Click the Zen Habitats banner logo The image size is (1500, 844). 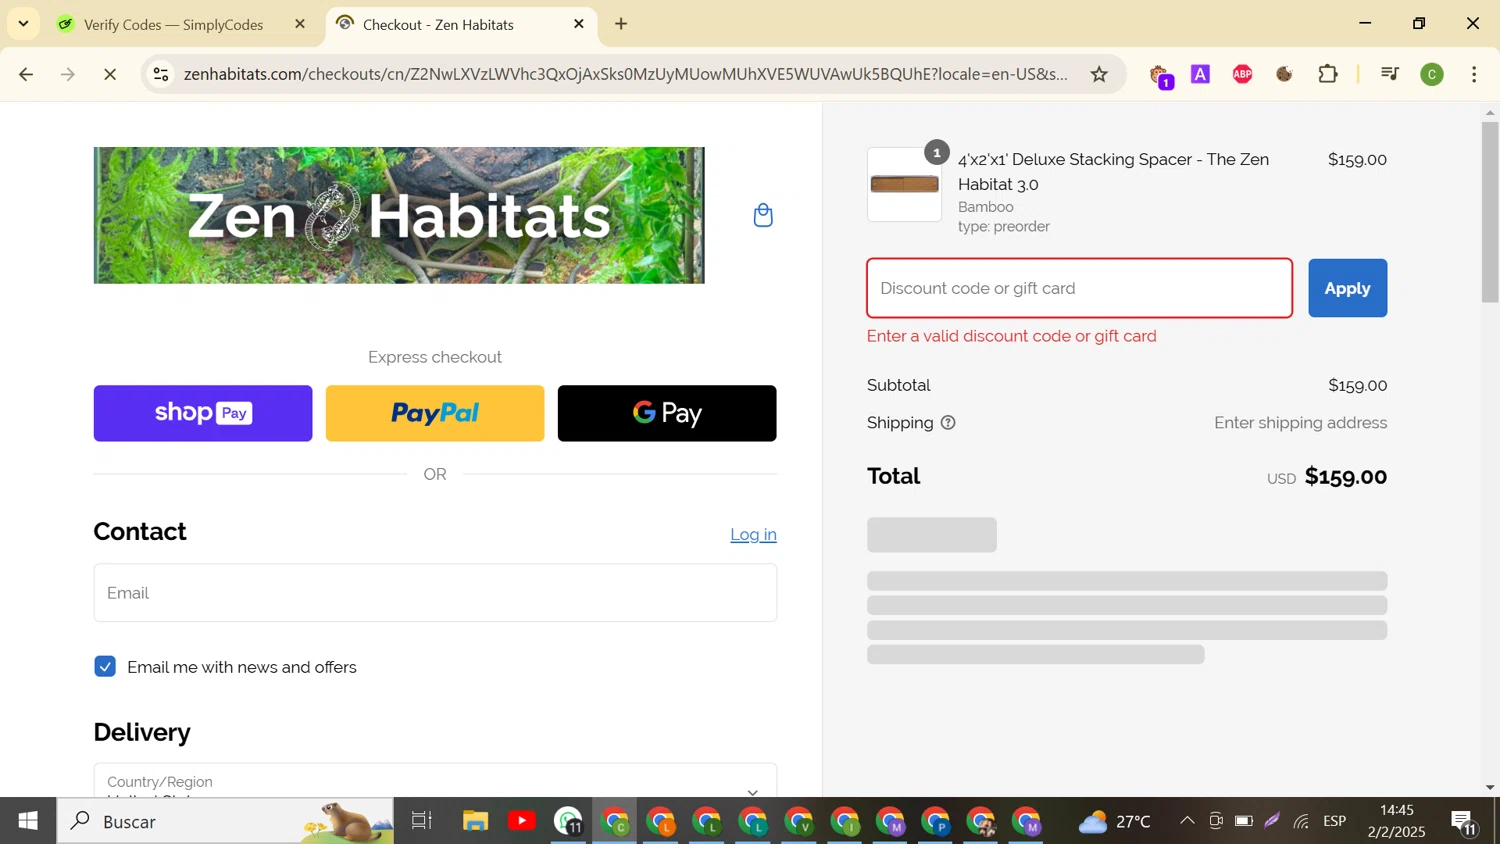click(399, 215)
